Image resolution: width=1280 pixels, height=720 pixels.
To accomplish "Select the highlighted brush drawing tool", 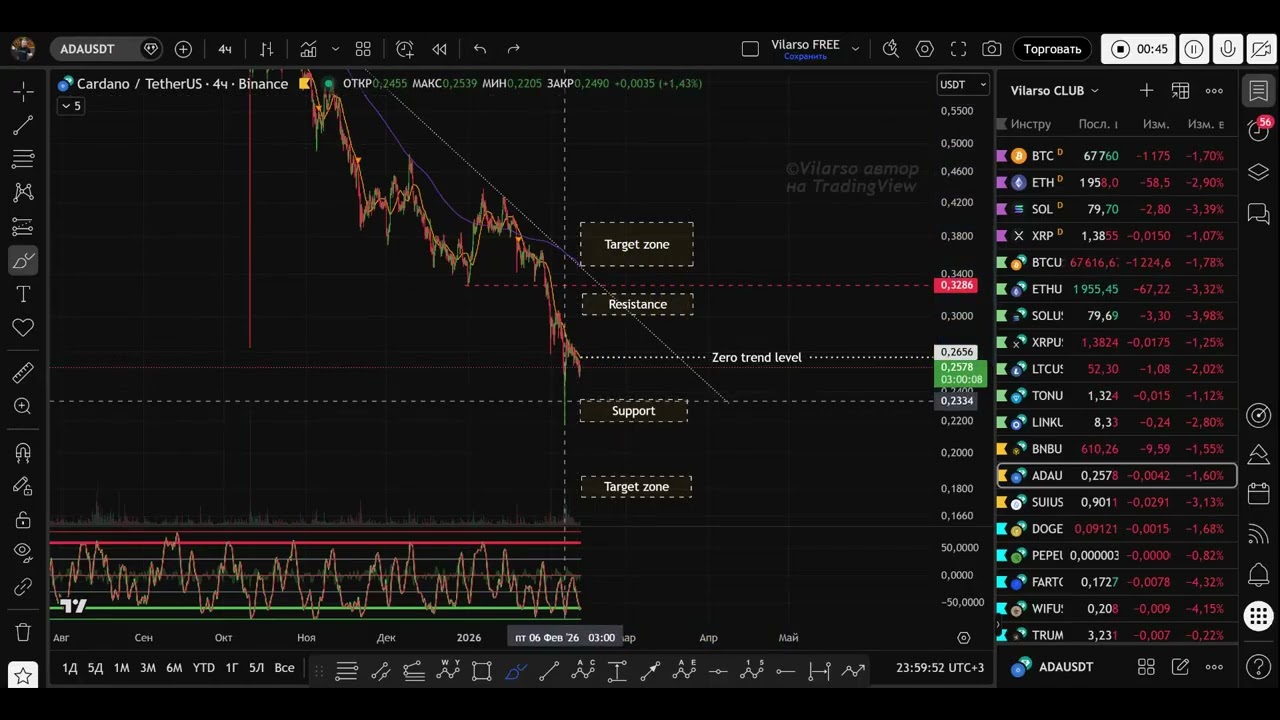I will 23,261.
